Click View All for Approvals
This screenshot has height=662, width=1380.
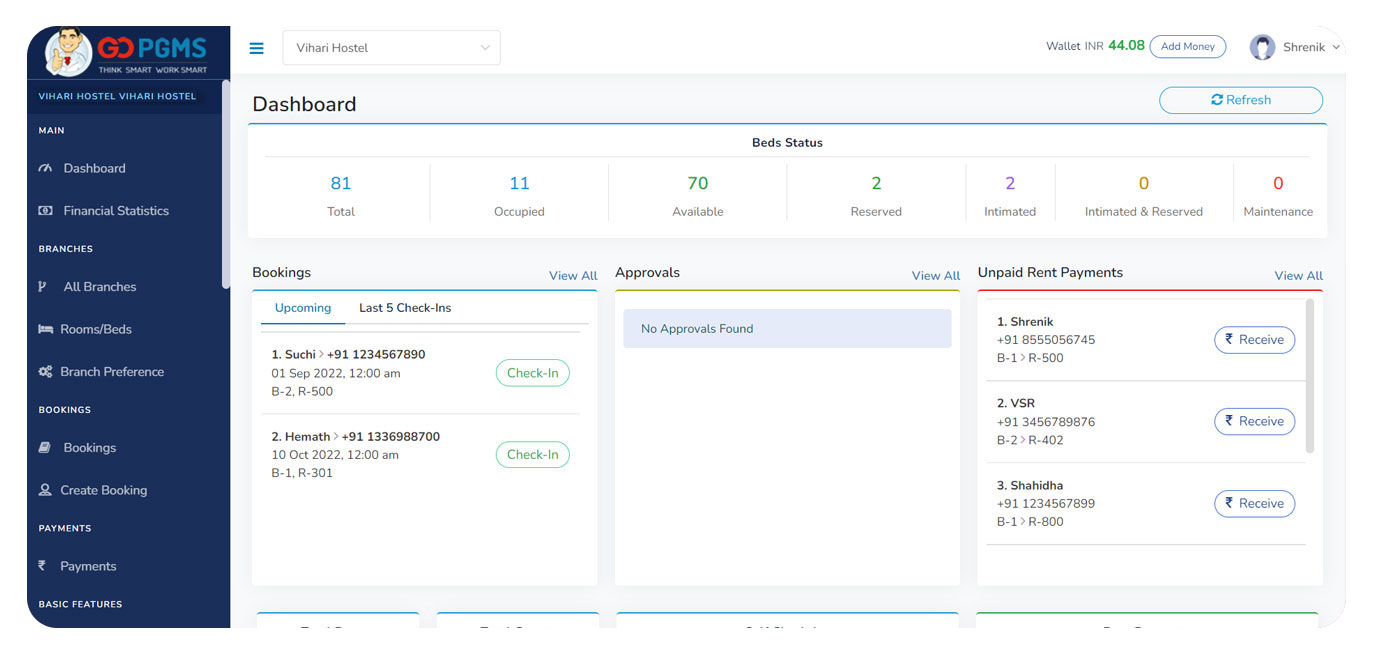pos(936,276)
